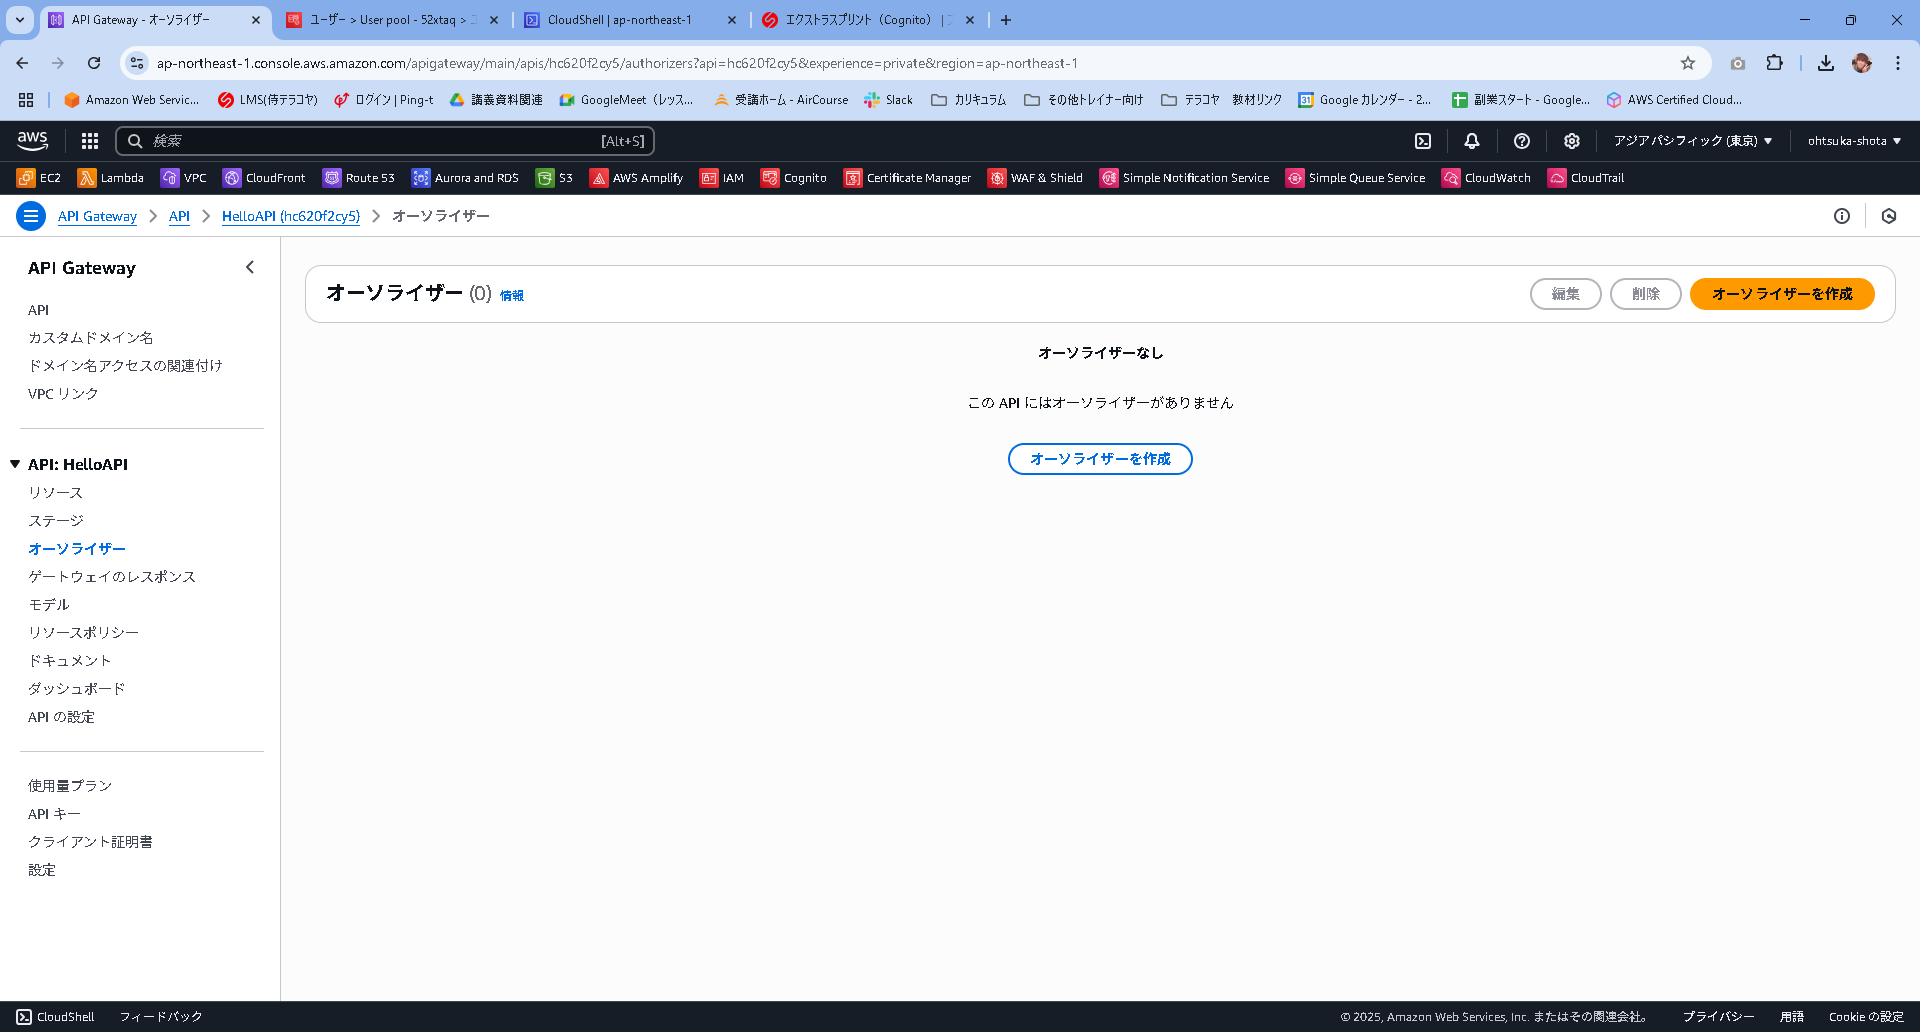
Task: Select ステージ in the sidebar navigation
Action: coord(57,520)
